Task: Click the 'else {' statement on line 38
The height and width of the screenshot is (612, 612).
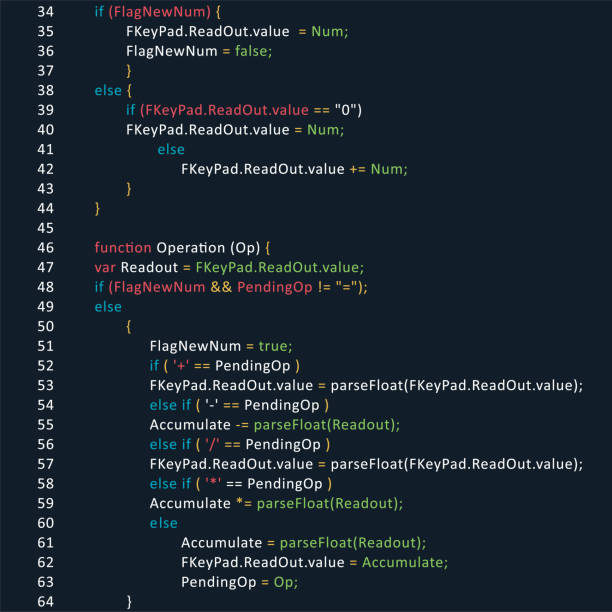Action: [x=113, y=91]
